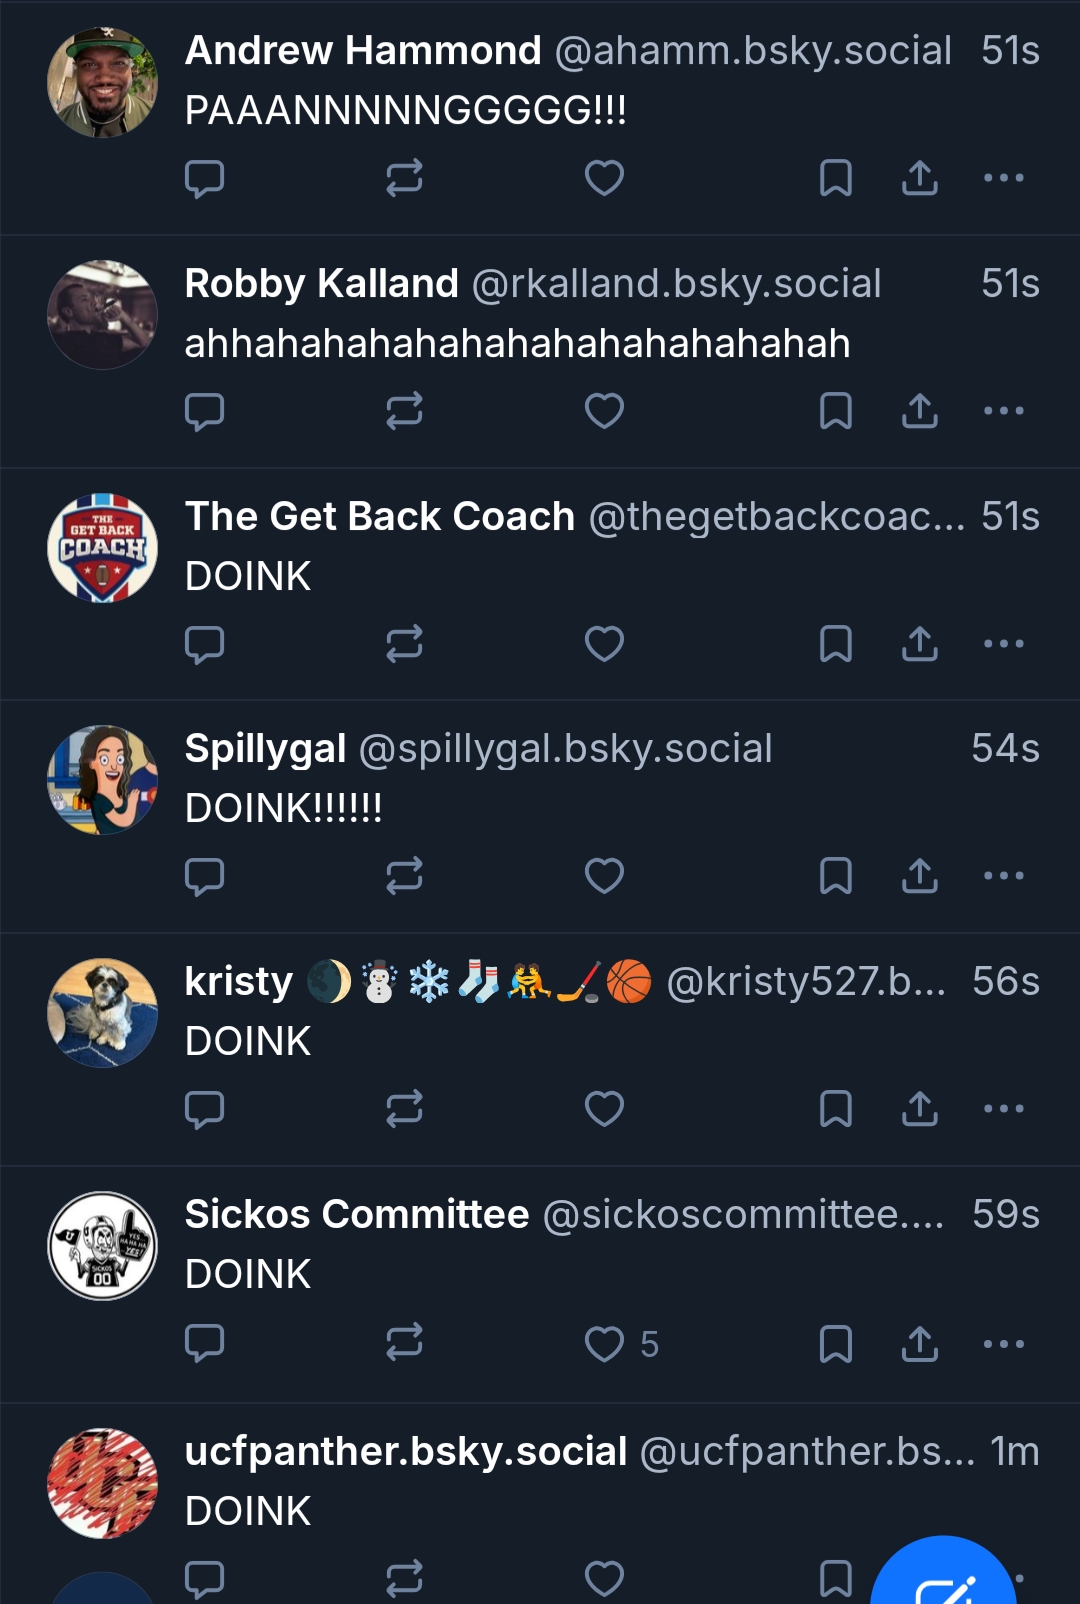Repost kristy's DOINK post
1080x1604 pixels.
pyautogui.click(x=404, y=1109)
